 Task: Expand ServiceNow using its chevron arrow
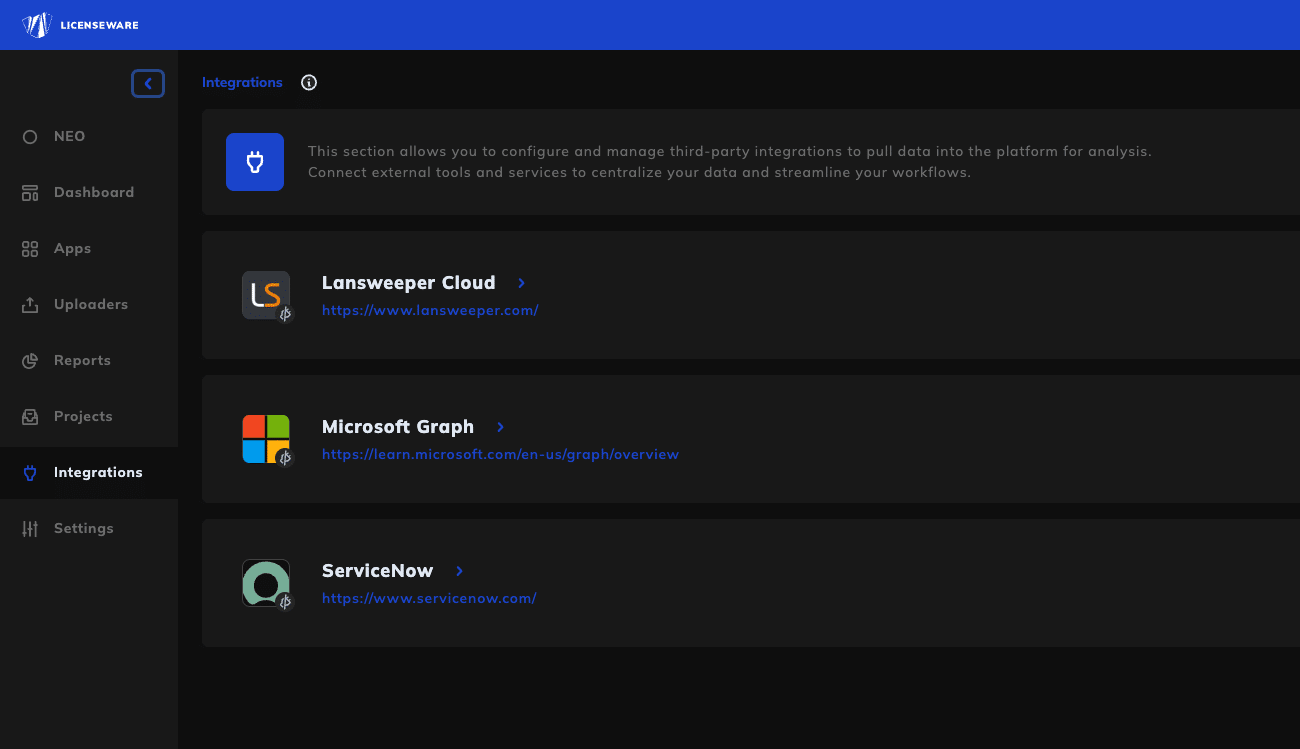click(460, 571)
